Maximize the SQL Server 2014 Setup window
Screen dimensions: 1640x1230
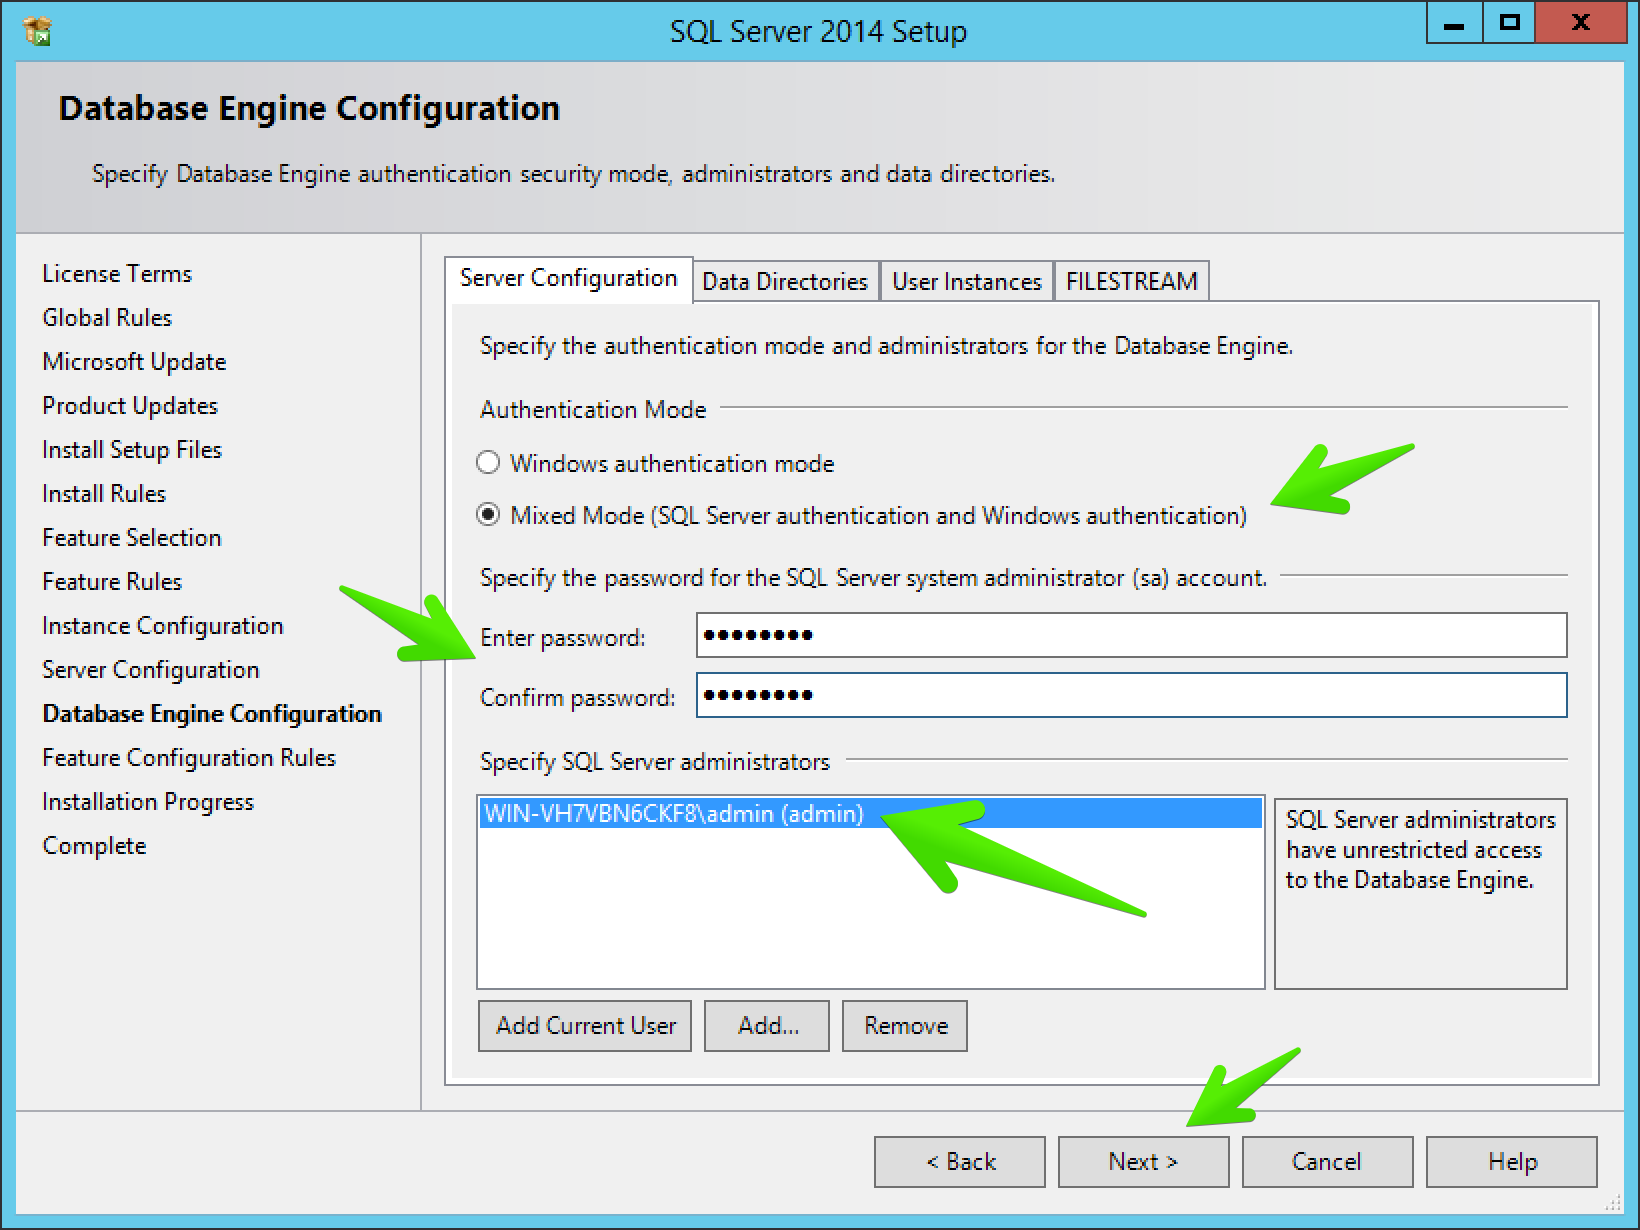click(x=1509, y=24)
